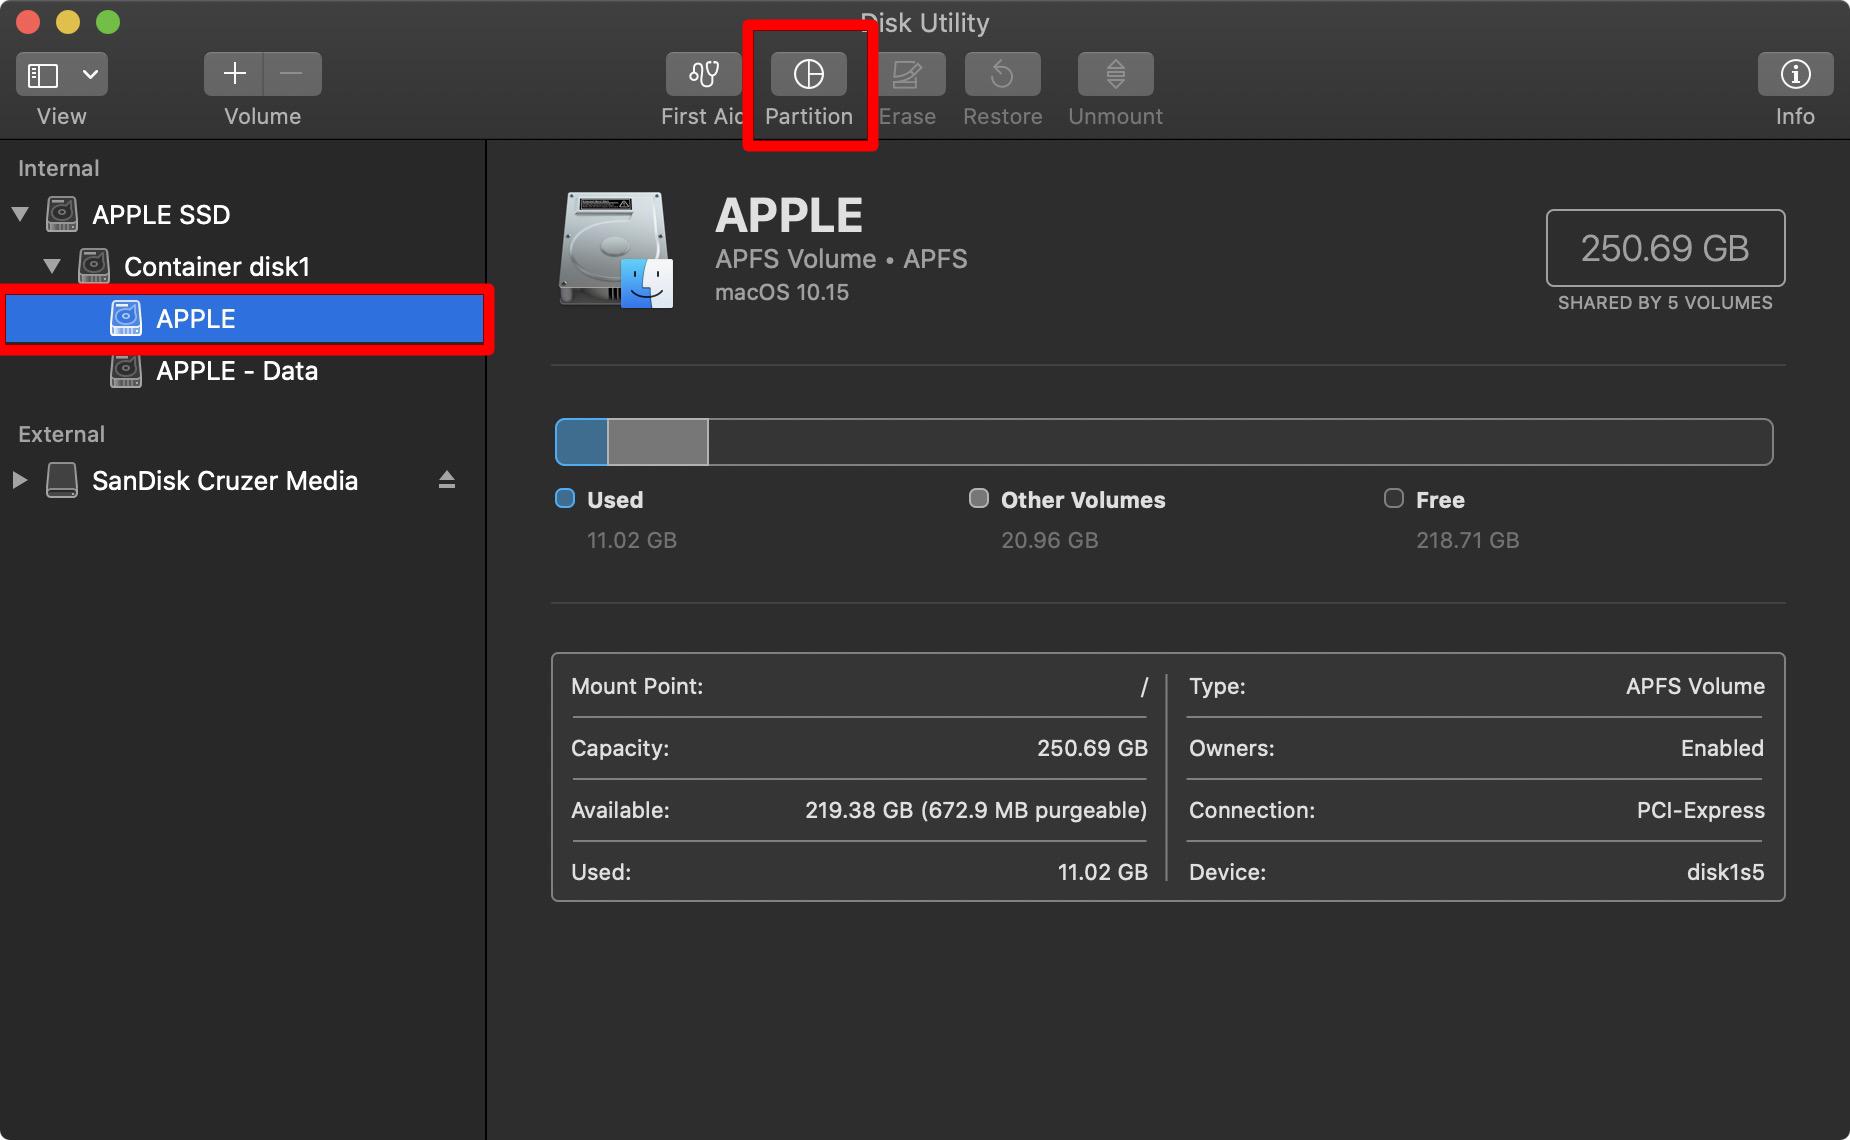Collapse the Container disk1 tree item
The width and height of the screenshot is (1850, 1140).
pyautogui.click(x=52, y=266)
